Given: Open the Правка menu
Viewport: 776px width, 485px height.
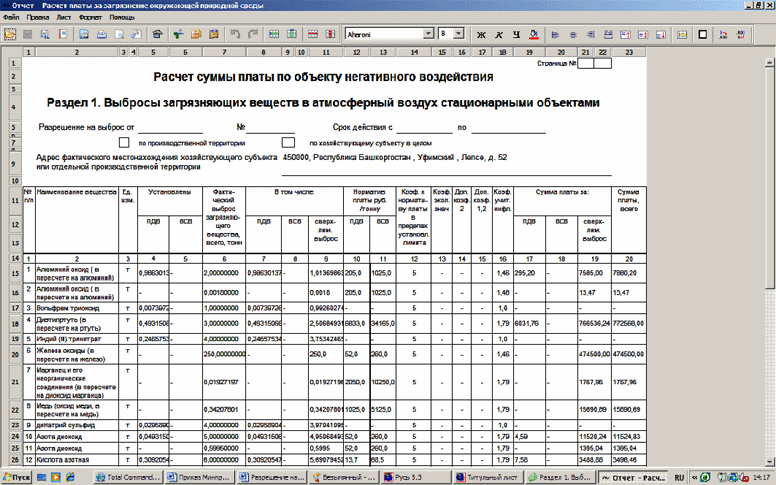Looking at the screenshot, I should click(x=38, y=17).
